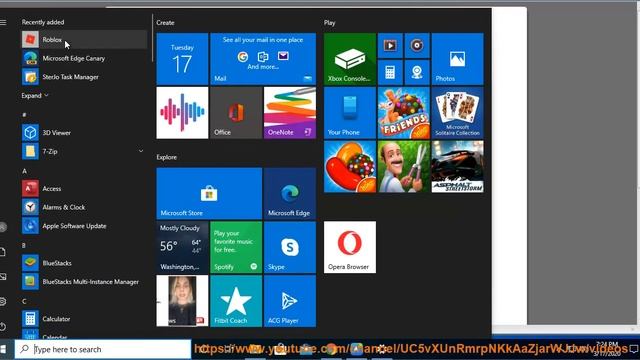
Task: Open Settings gear in Start sidebar
Action: point(3,302)
